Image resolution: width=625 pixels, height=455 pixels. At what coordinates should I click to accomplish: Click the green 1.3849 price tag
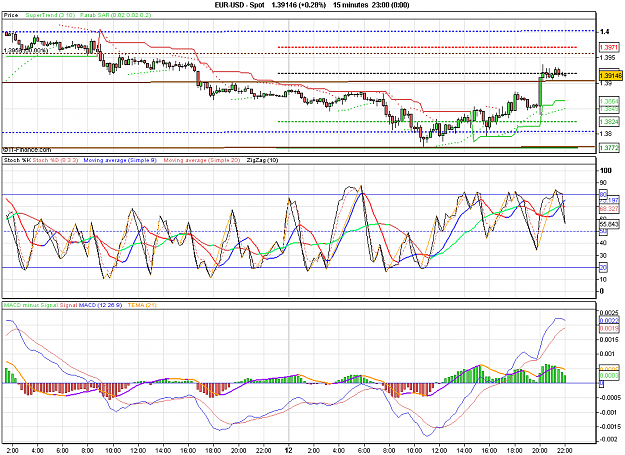pyautogui.click(x=609, y=109)
